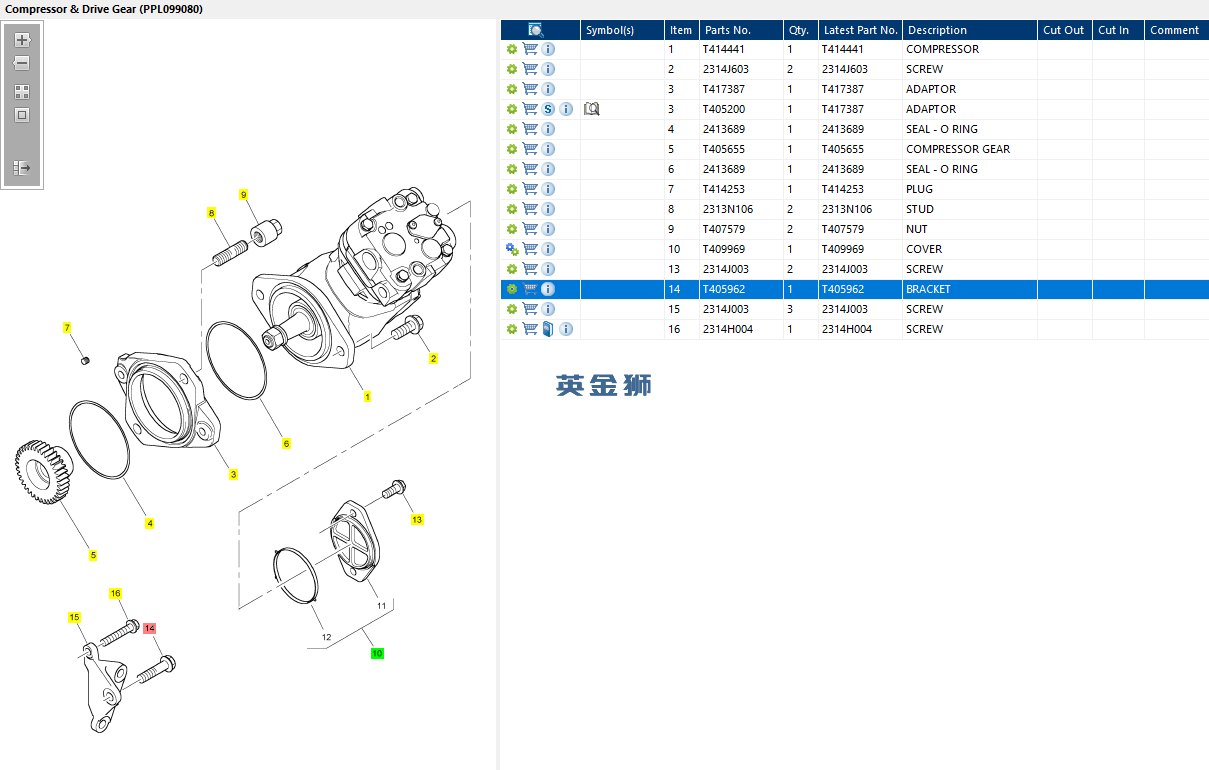Select red callout 14 on the diagram
Image resolution: width=1209 pixels, height=770 pixels.
[x=149, y=628]
